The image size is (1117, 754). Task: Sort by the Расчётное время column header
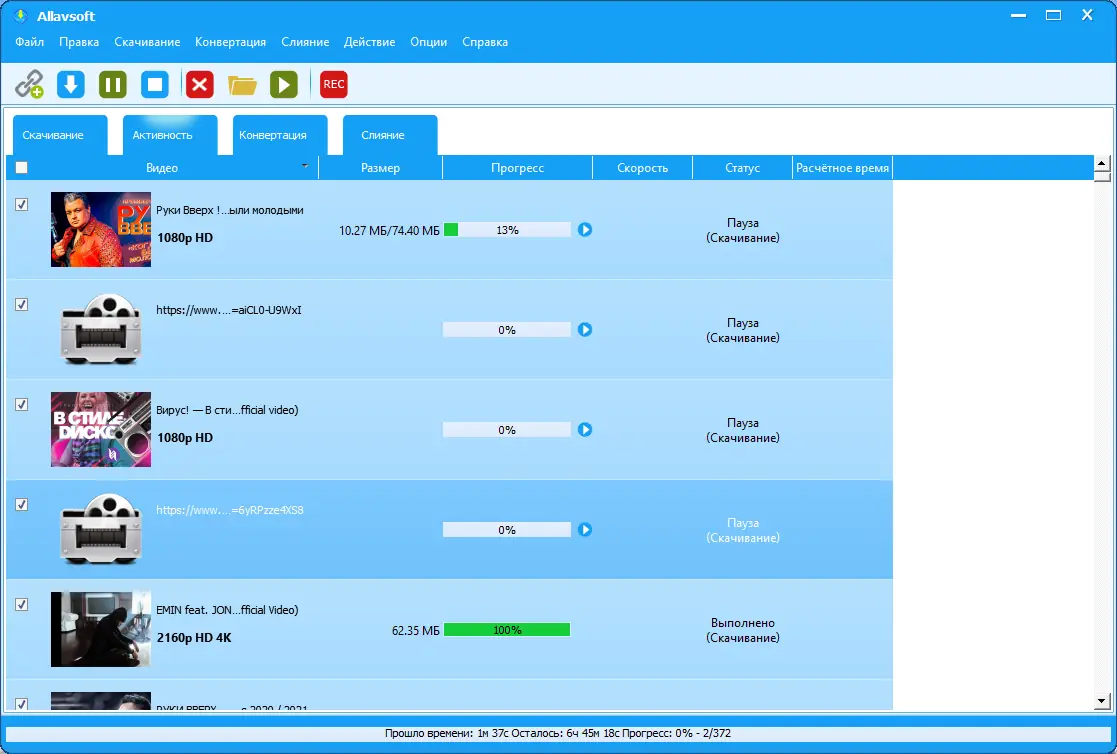(x=842, y=167)
